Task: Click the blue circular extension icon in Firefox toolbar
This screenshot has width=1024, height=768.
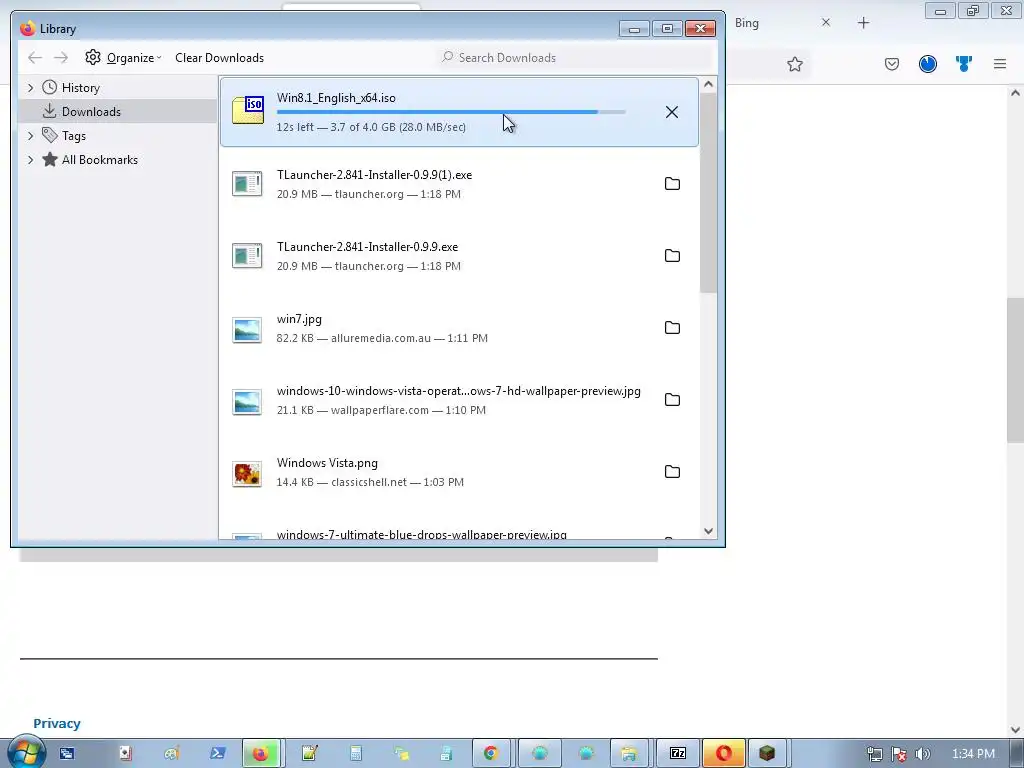Action: tap(928, 64)
